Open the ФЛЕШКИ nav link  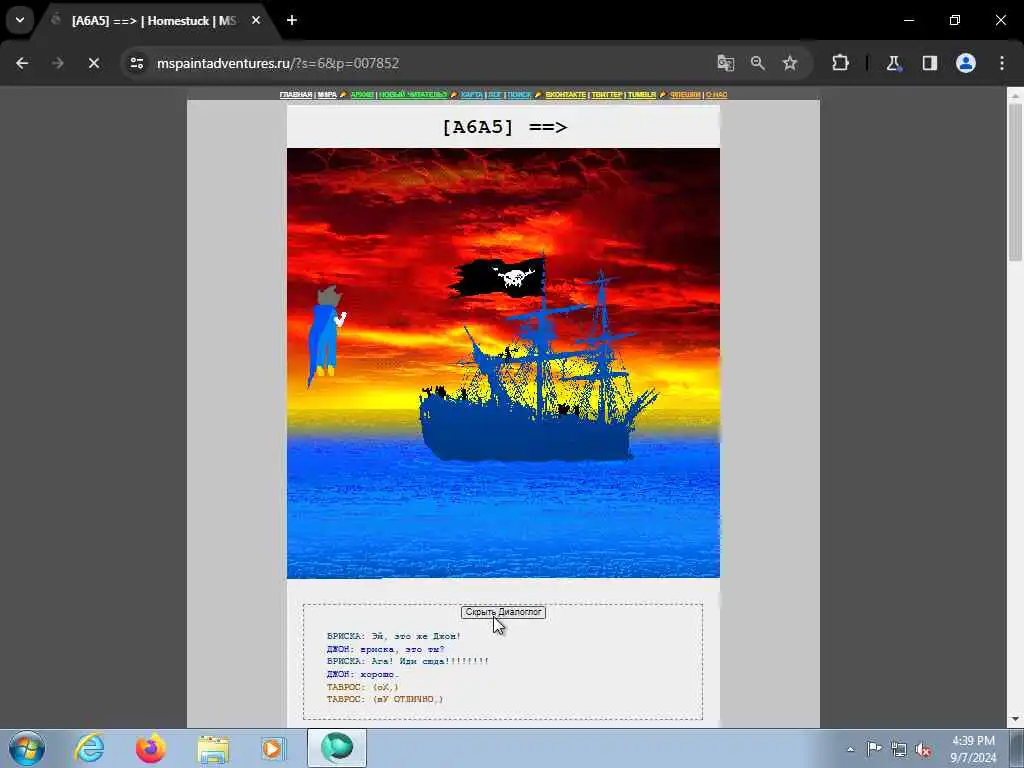(685, 95)
